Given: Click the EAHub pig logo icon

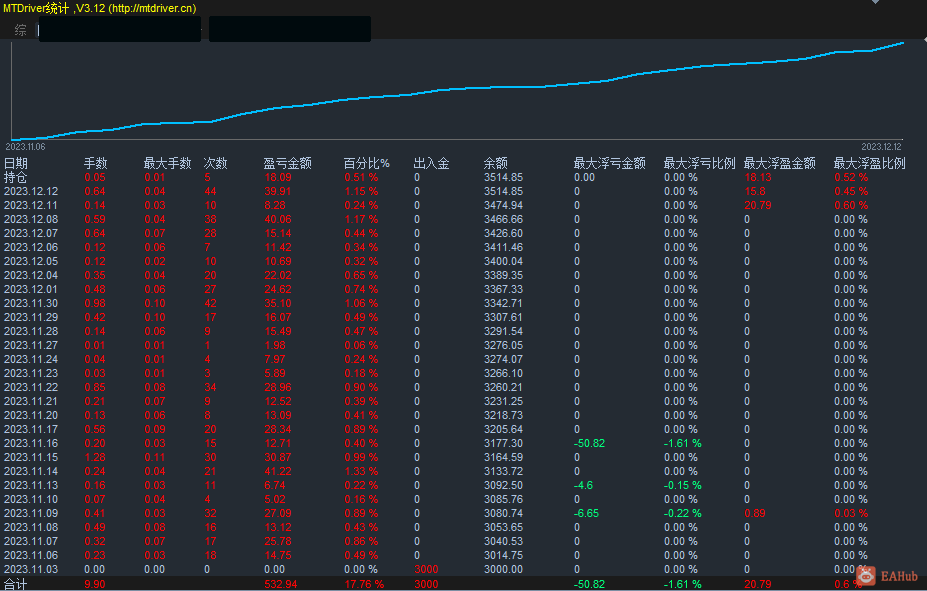Looking at the screenshot, I should (866, 575).
